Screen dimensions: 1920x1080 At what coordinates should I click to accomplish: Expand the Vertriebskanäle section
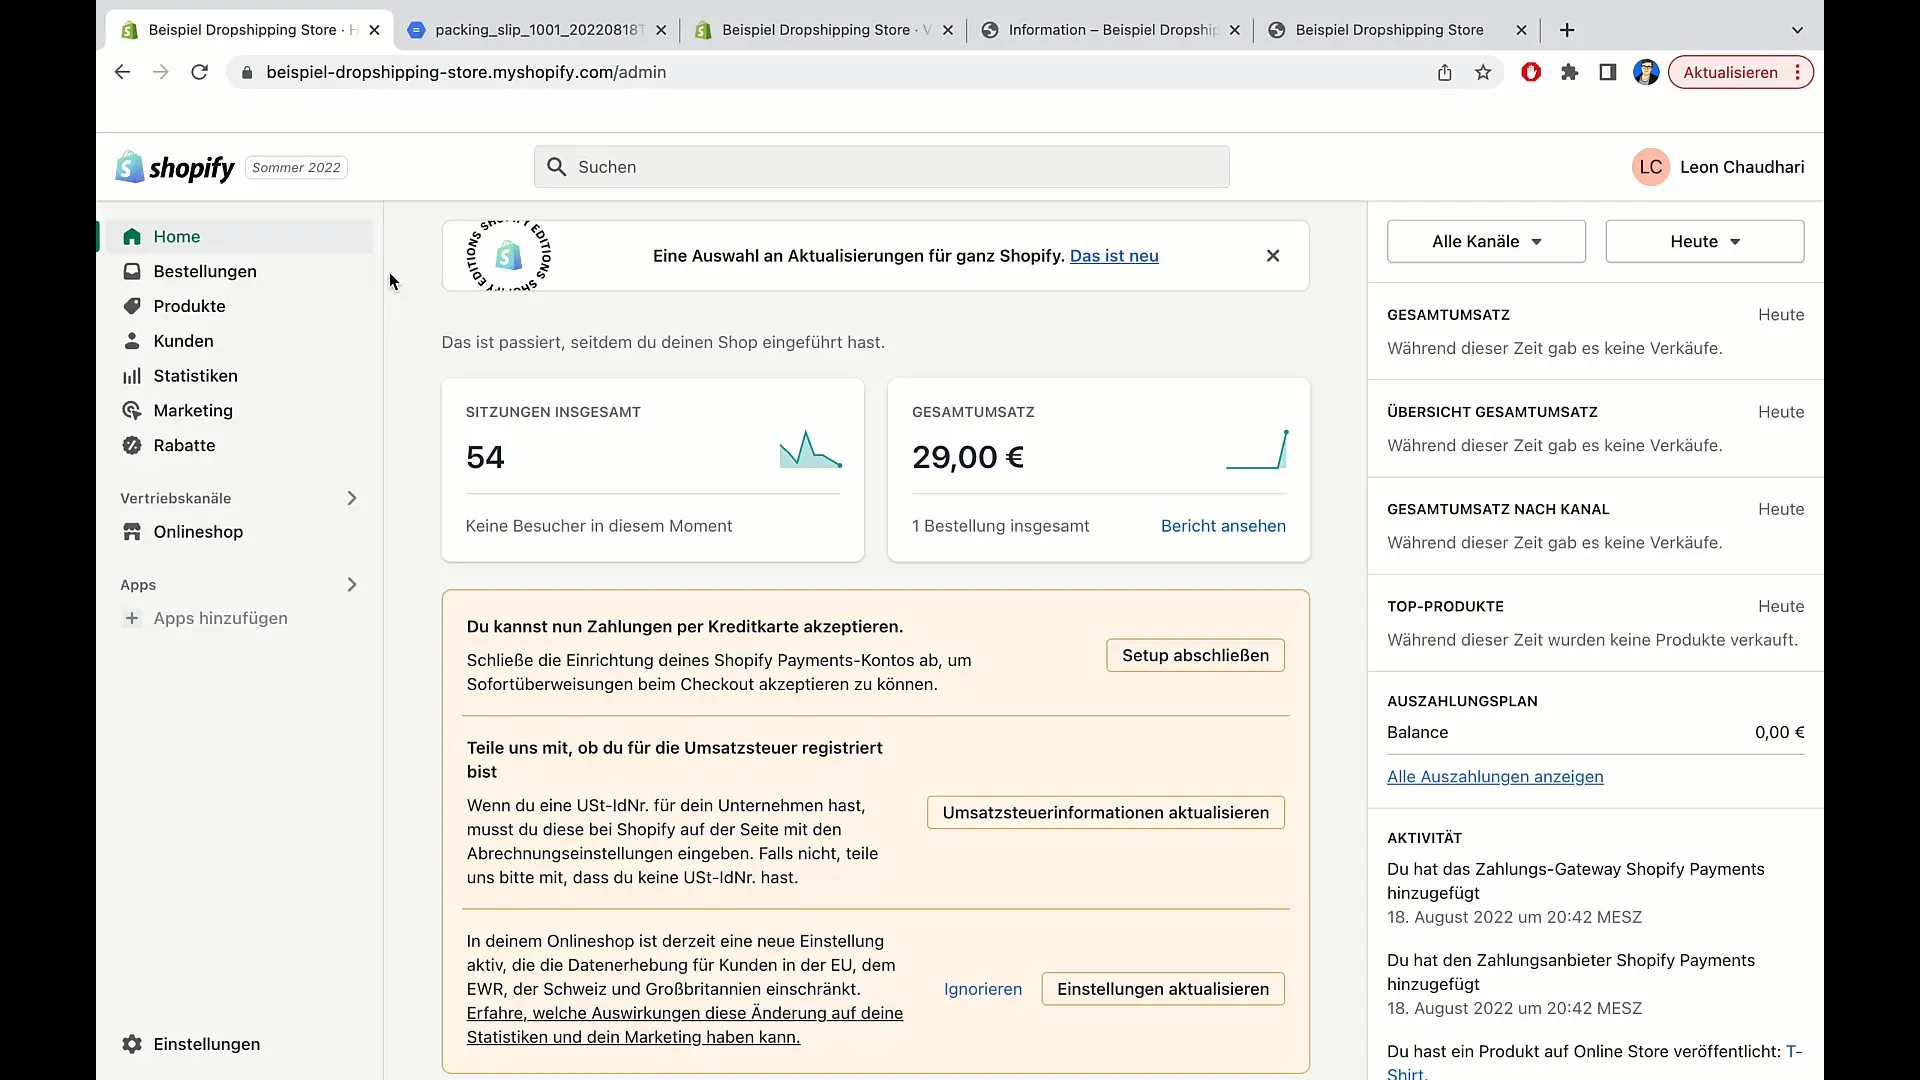[x=351, y=497]
